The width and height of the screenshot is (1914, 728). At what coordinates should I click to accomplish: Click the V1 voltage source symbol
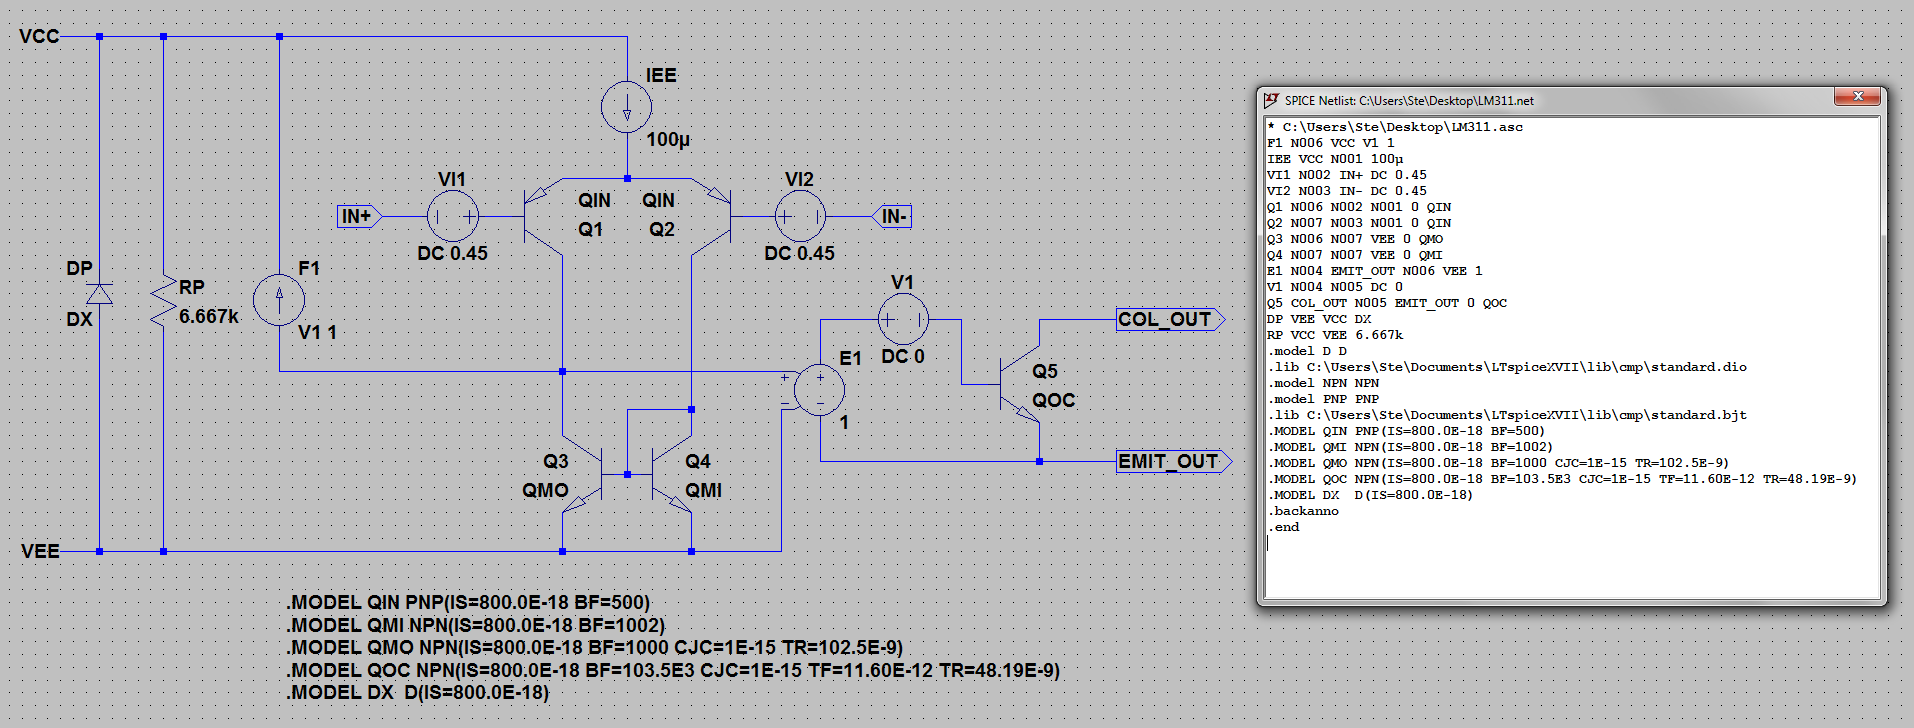click(x=903, y=320)
